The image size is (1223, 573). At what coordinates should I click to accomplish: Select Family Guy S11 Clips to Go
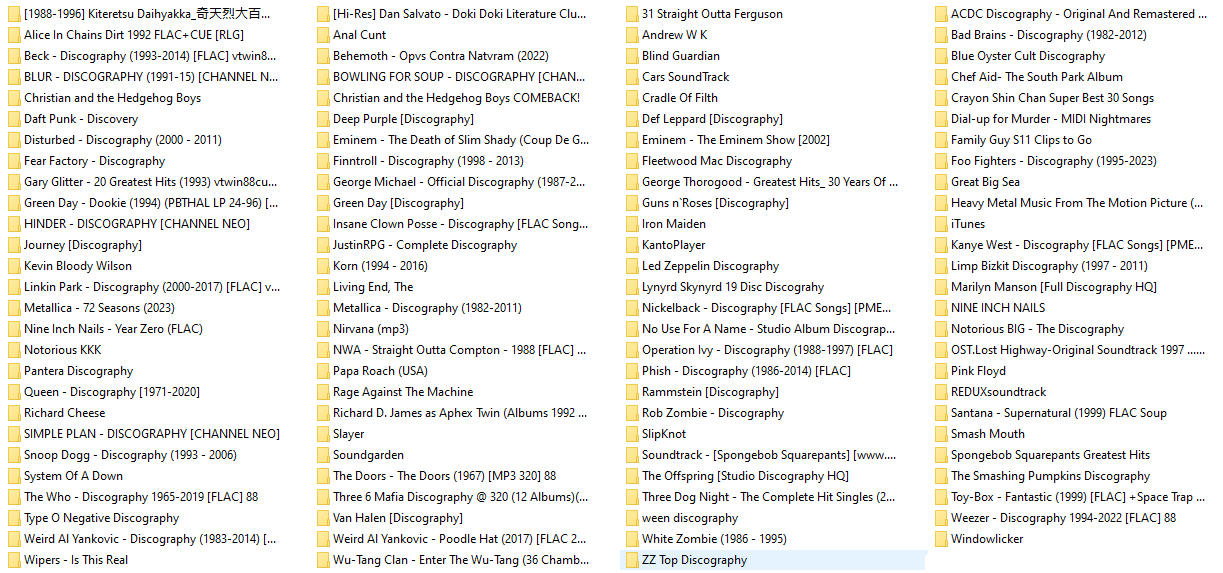pos(1021,140)
